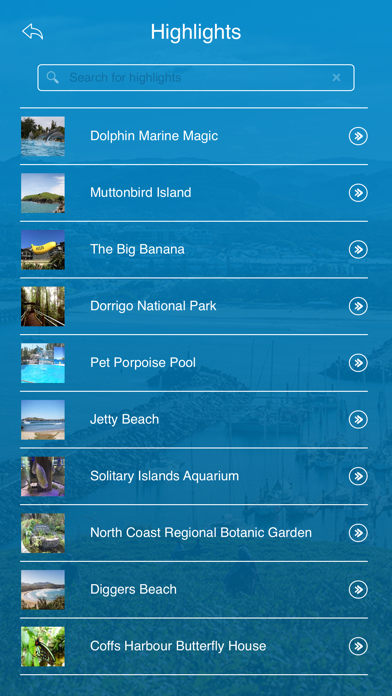Open The Big Banana text link
This screenshot has height=696, width=392.
137,249
